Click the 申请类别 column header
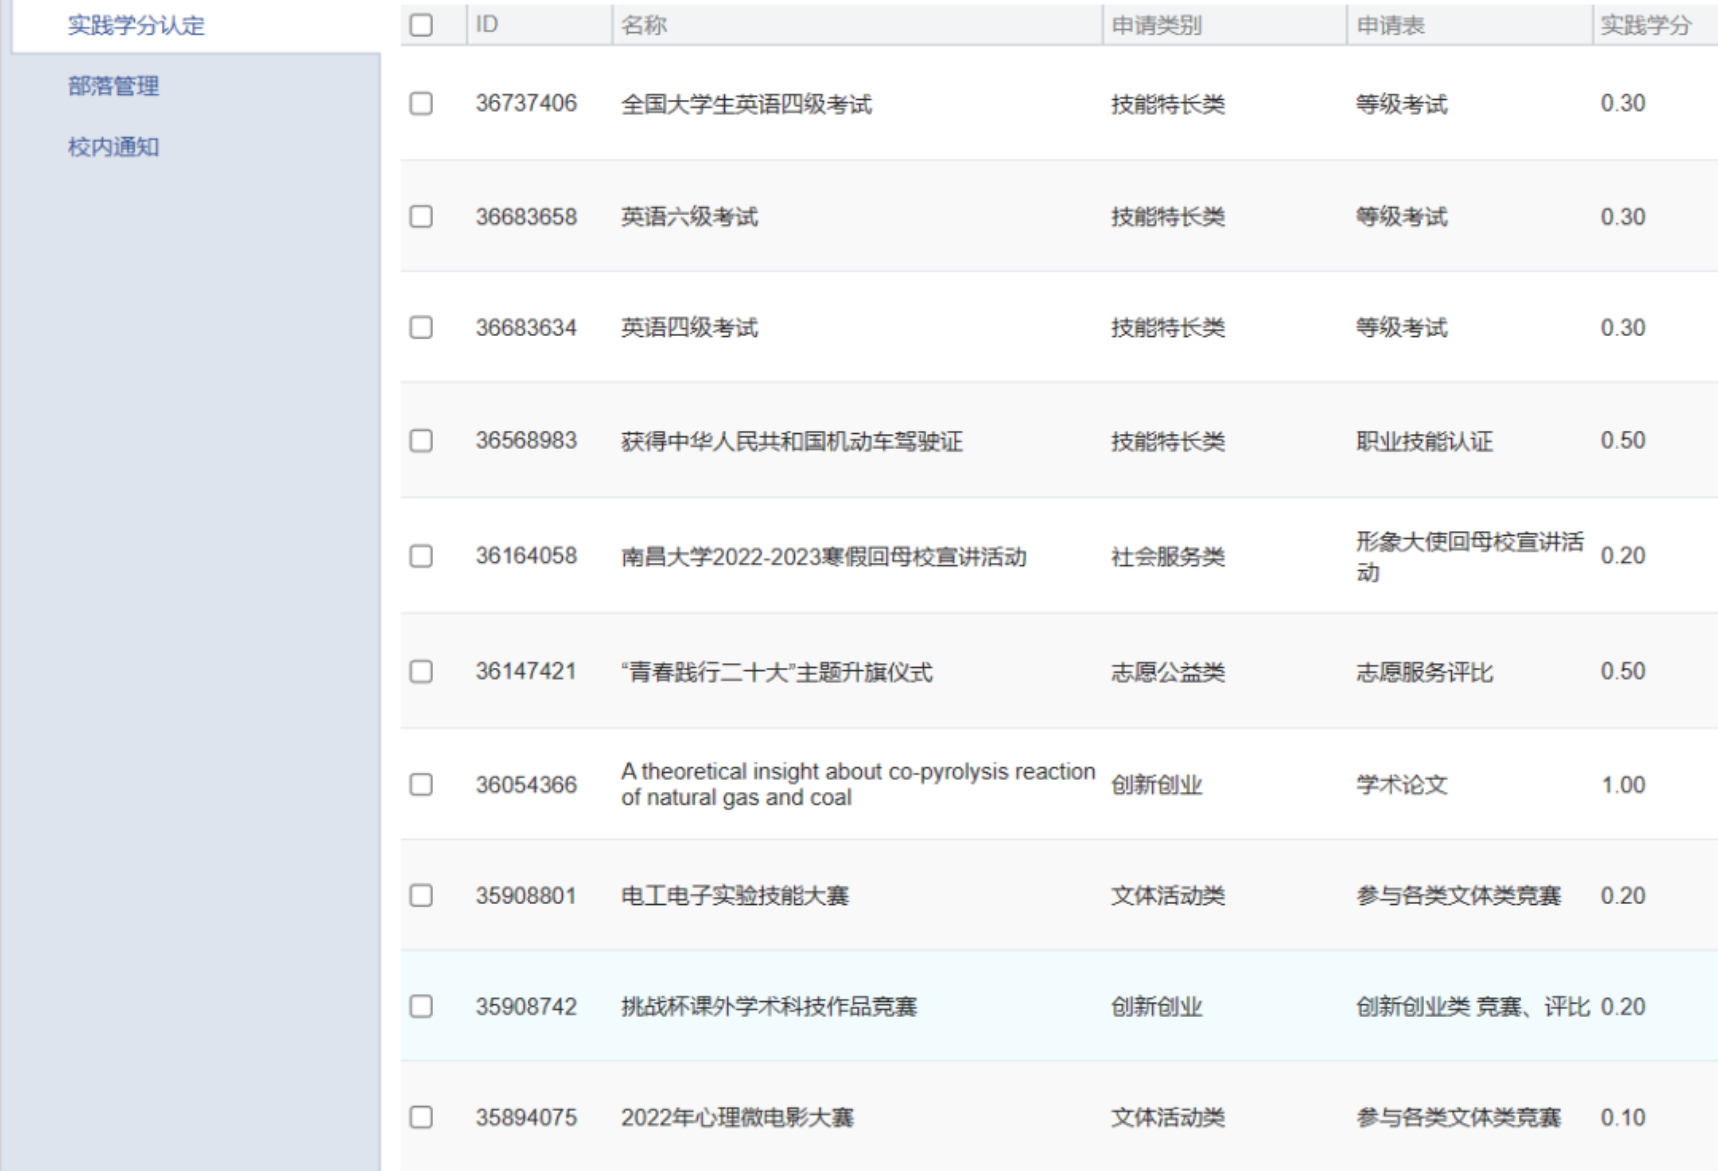 (1156, 25)
